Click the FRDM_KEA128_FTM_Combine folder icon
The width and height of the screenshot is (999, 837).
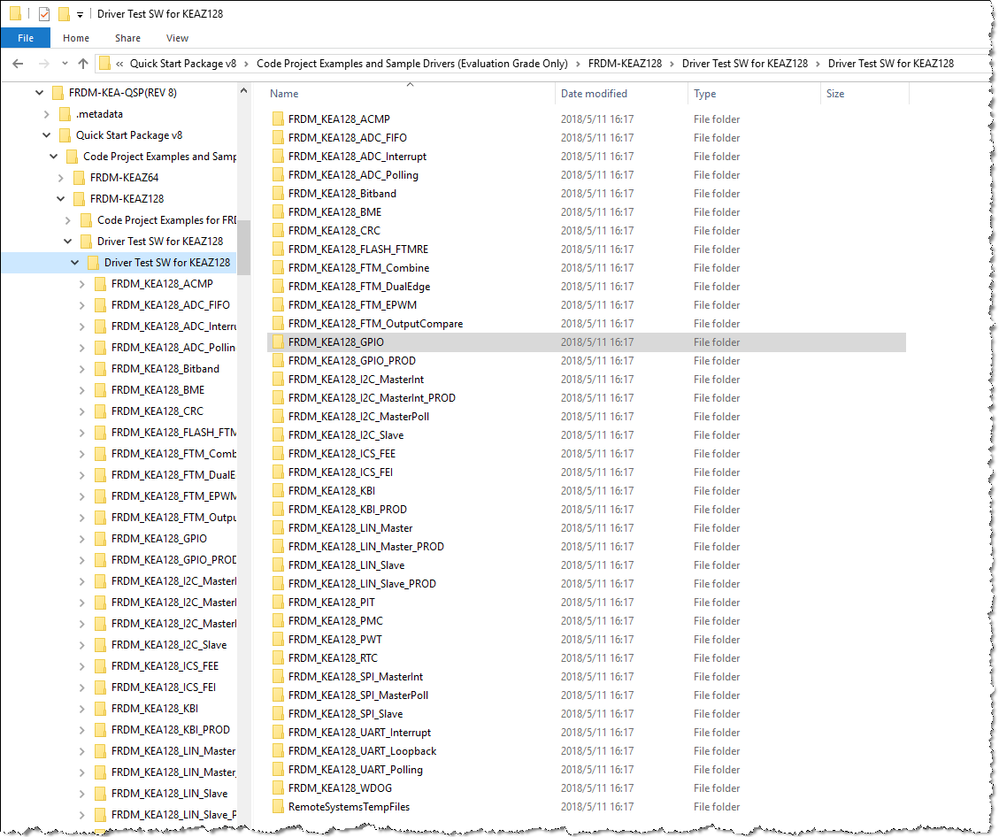[x=278, y=268]
